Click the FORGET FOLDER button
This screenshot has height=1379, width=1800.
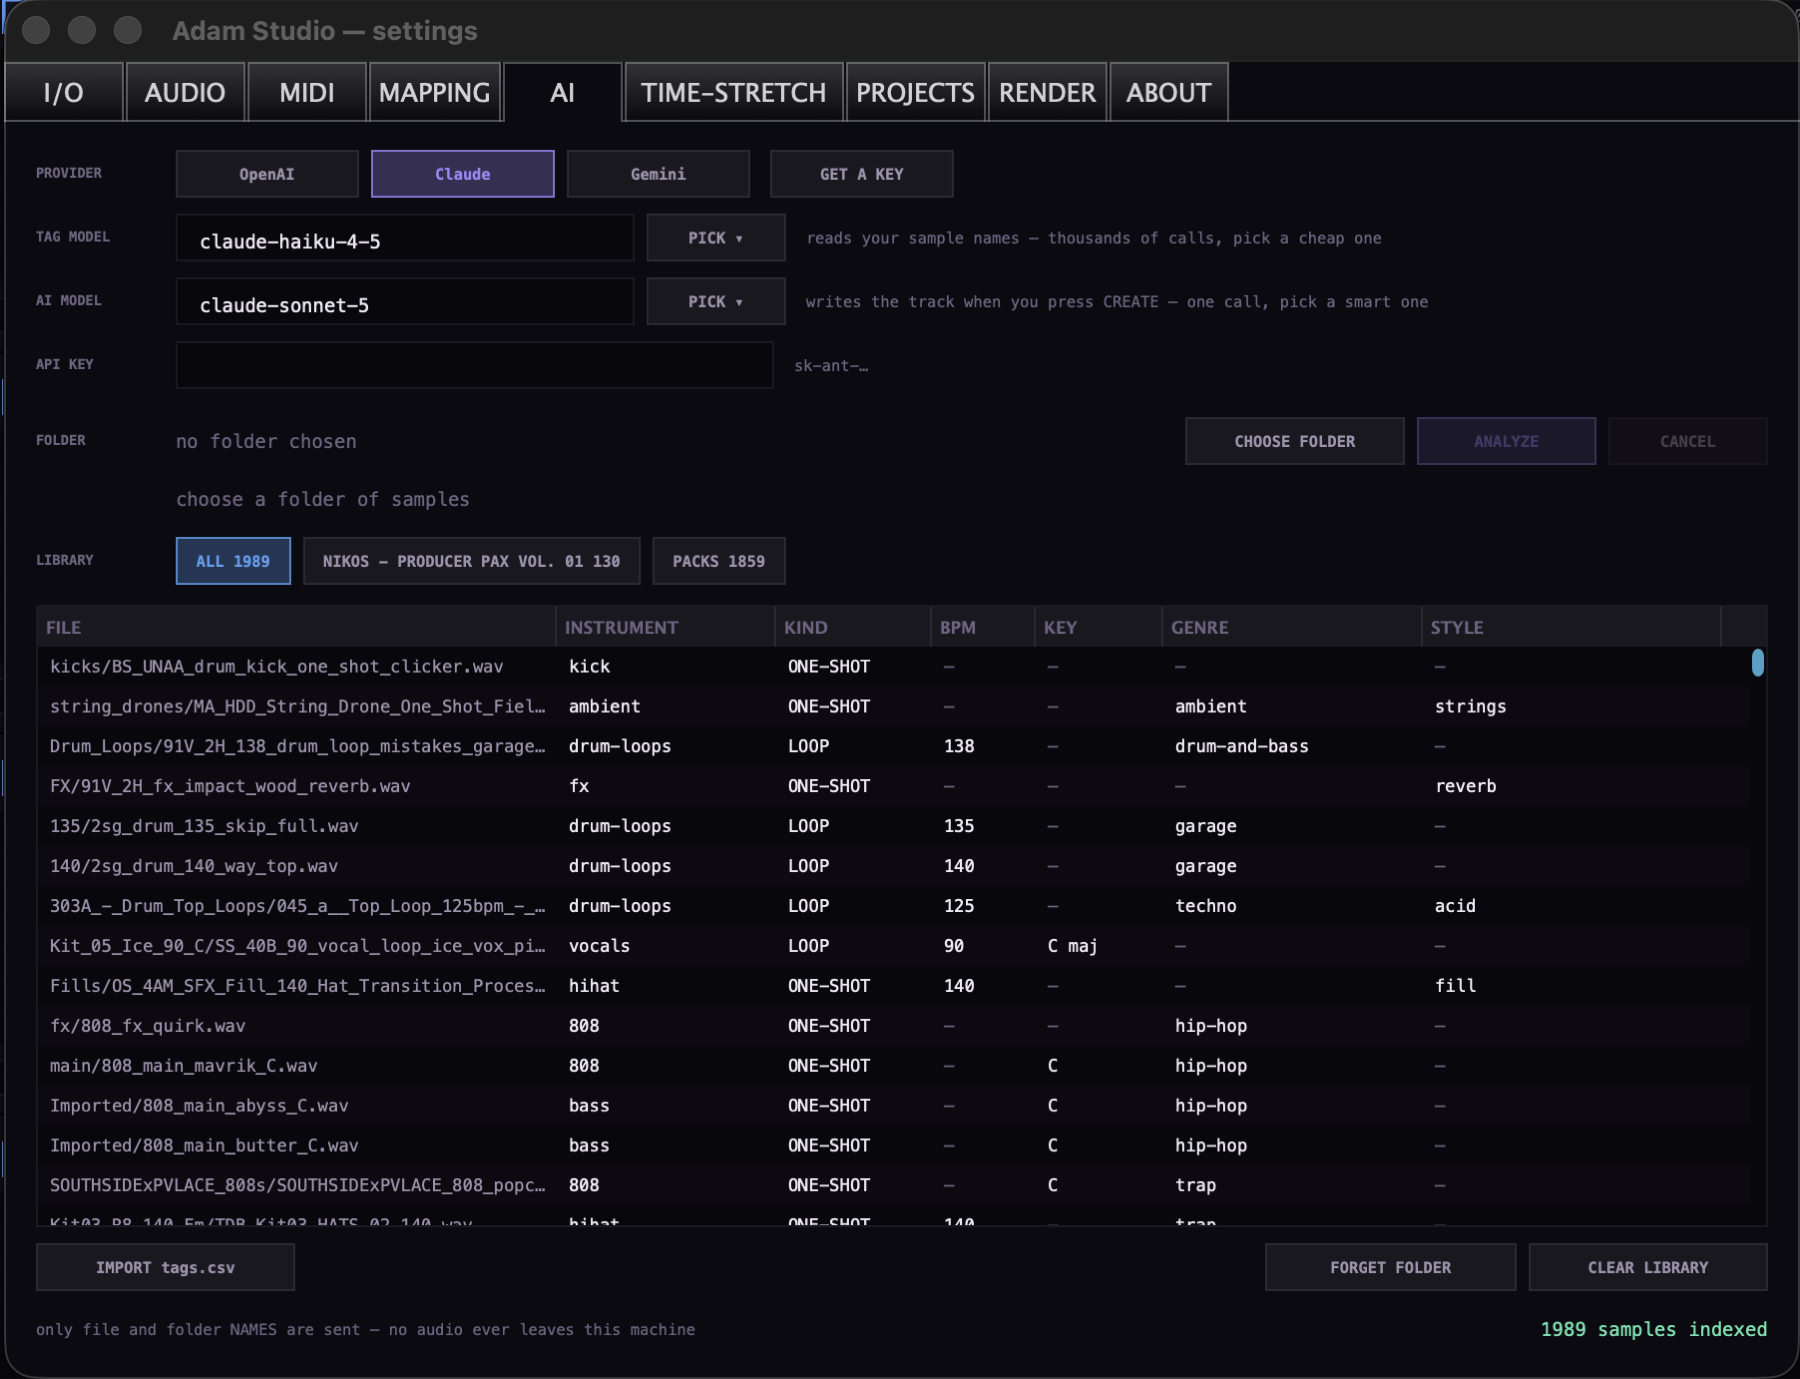[1390, 1267]
